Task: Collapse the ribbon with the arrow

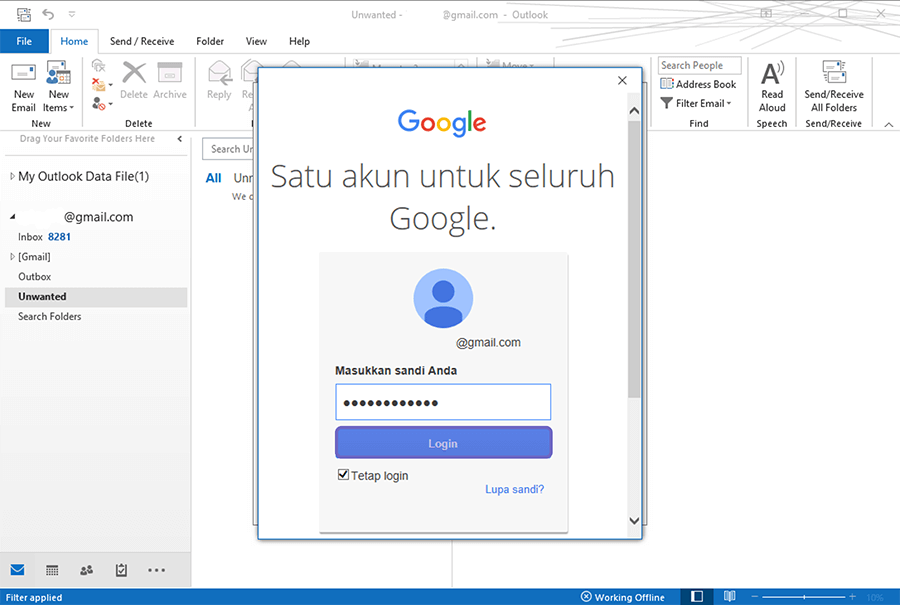Action: (889, 124)
